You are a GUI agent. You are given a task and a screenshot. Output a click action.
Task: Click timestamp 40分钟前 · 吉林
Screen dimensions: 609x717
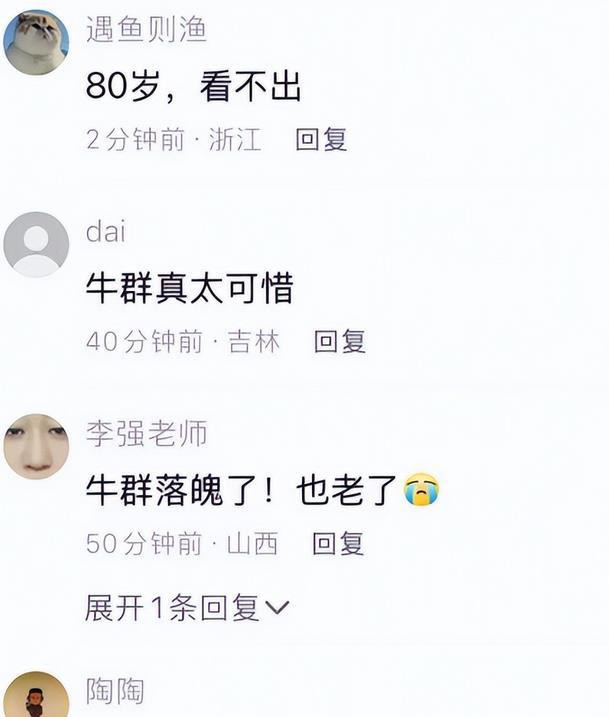pos(183,341)
